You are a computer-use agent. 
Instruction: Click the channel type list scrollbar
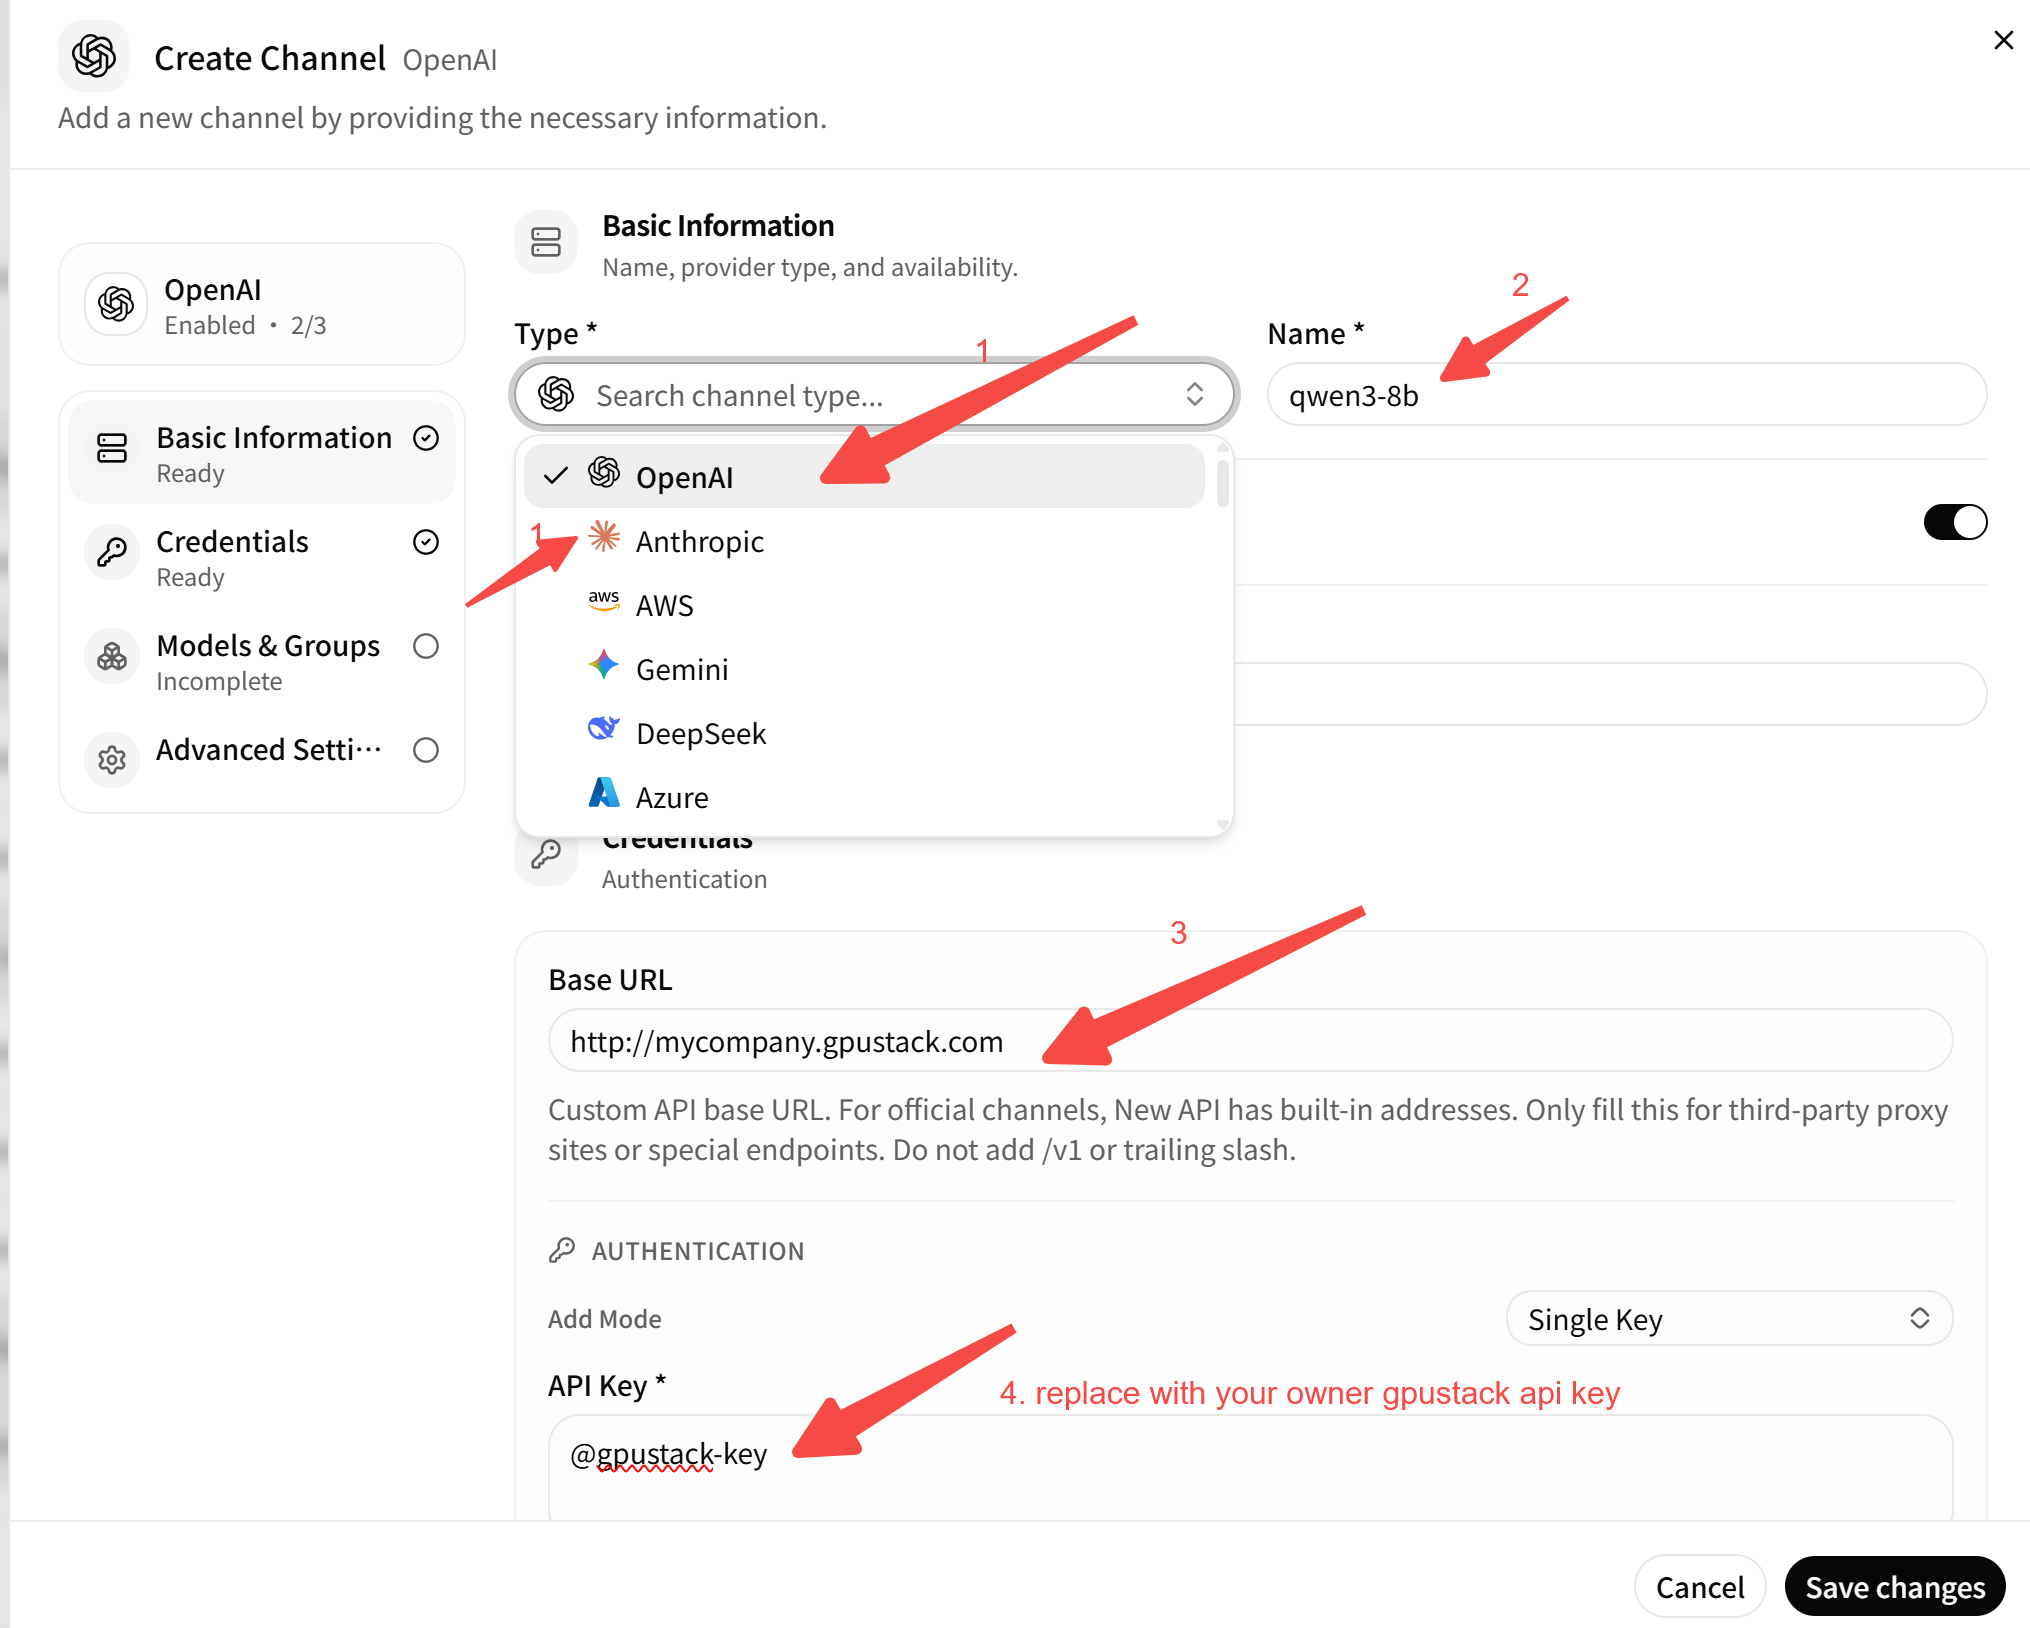1222,482
